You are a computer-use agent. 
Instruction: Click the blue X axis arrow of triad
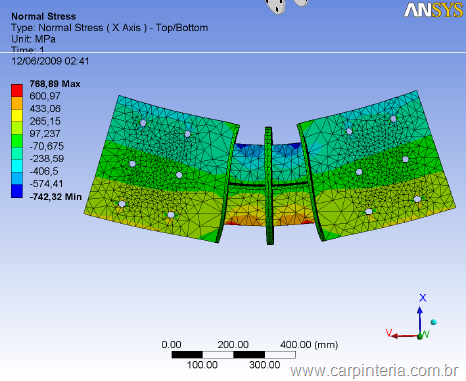(420, 320)
